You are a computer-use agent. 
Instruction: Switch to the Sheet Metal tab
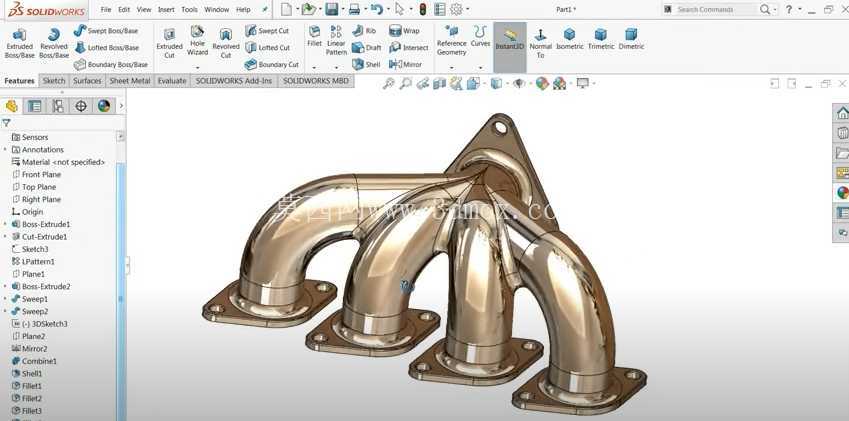click(130, 81)
